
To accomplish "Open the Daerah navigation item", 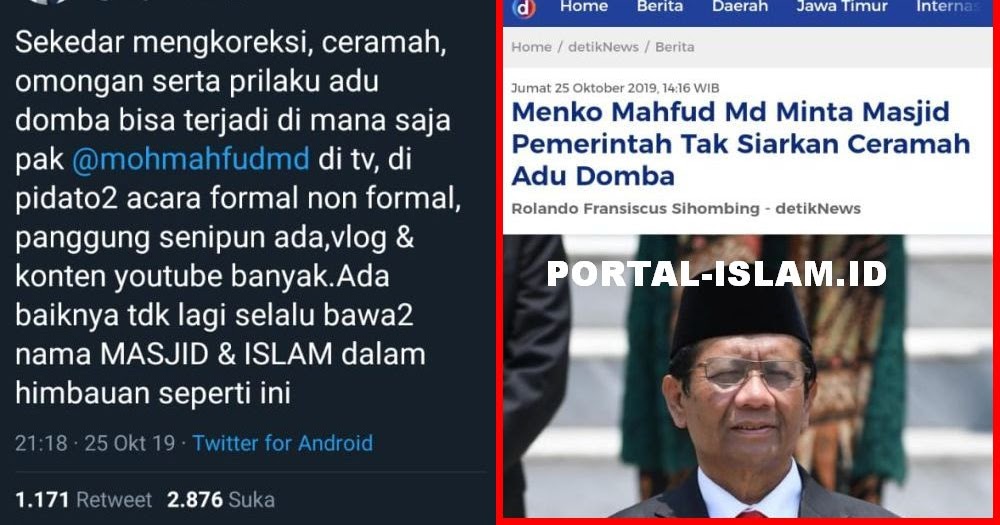I will pos(740,6).
